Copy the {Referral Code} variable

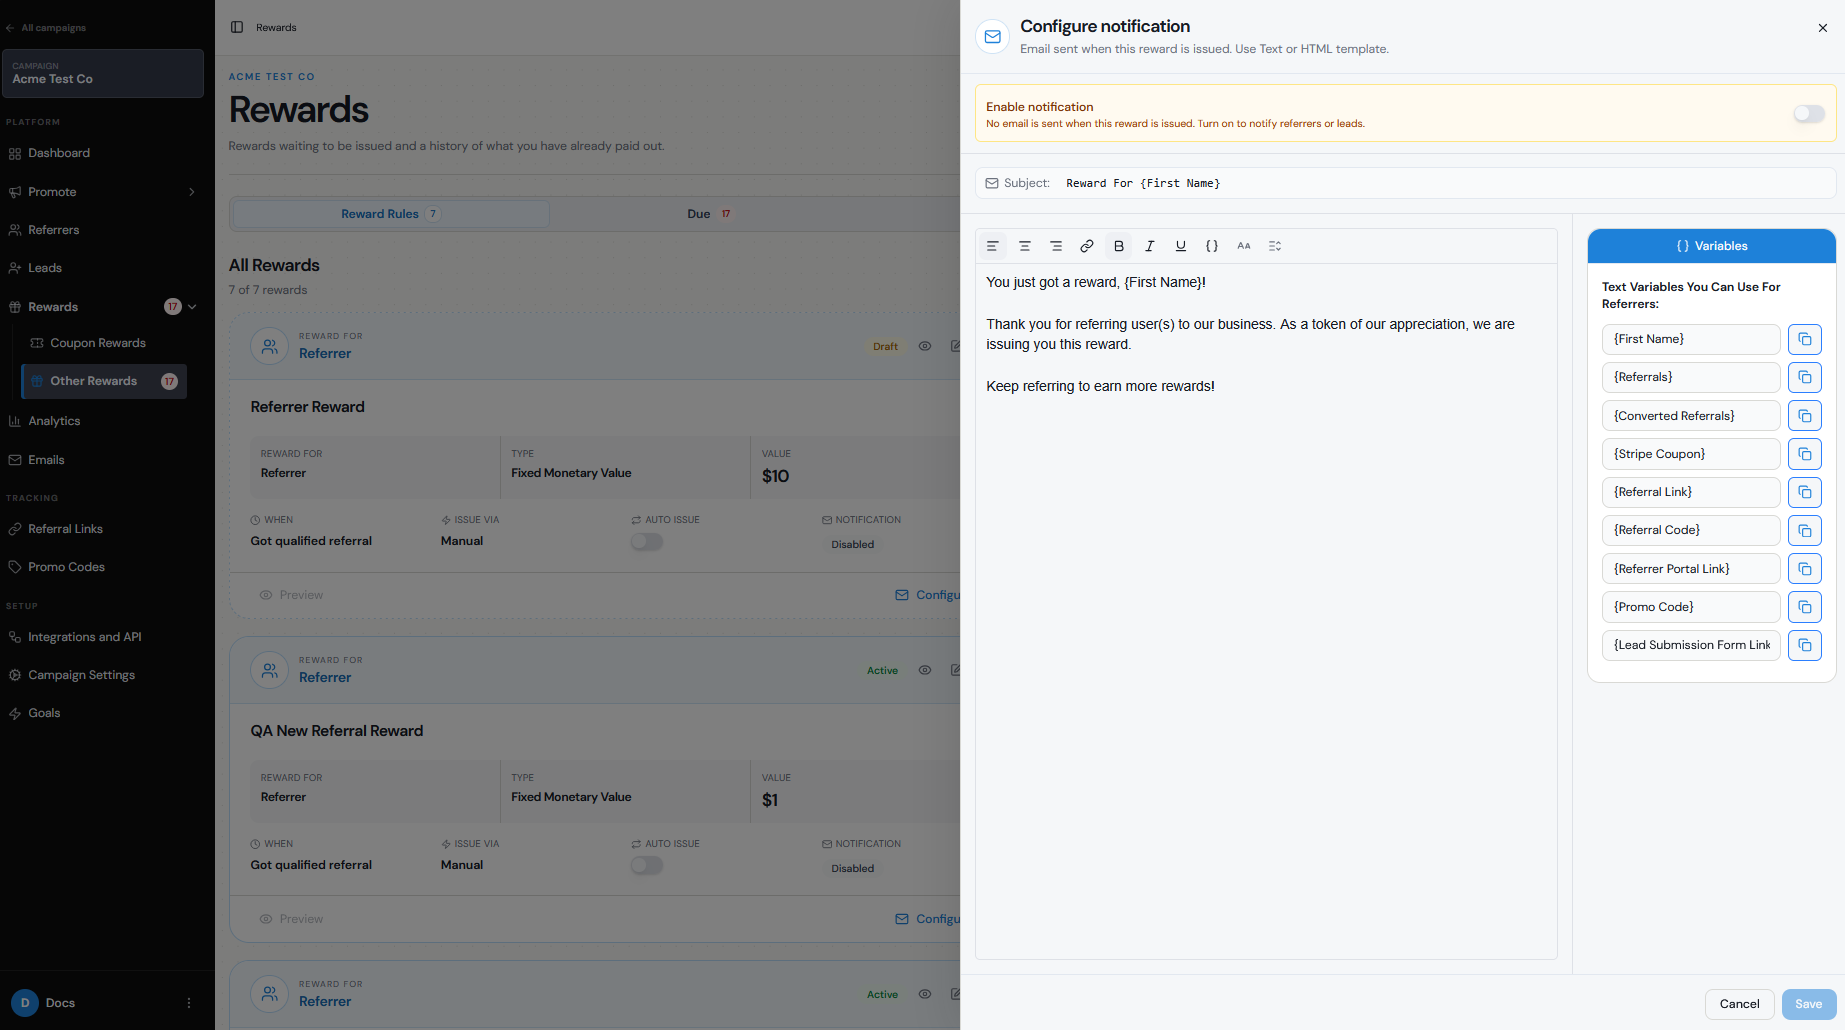click(x=1805, y=530)
